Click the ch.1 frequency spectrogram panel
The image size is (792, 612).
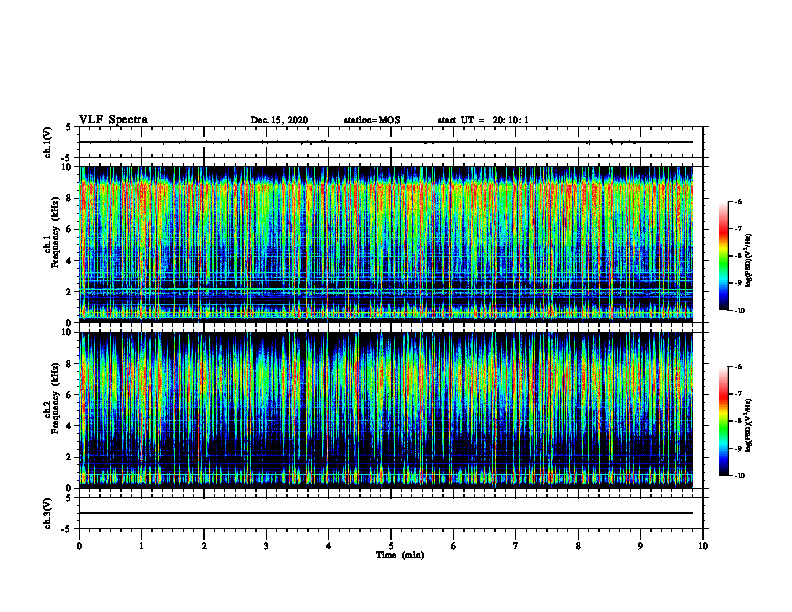(x=386, y=244)
